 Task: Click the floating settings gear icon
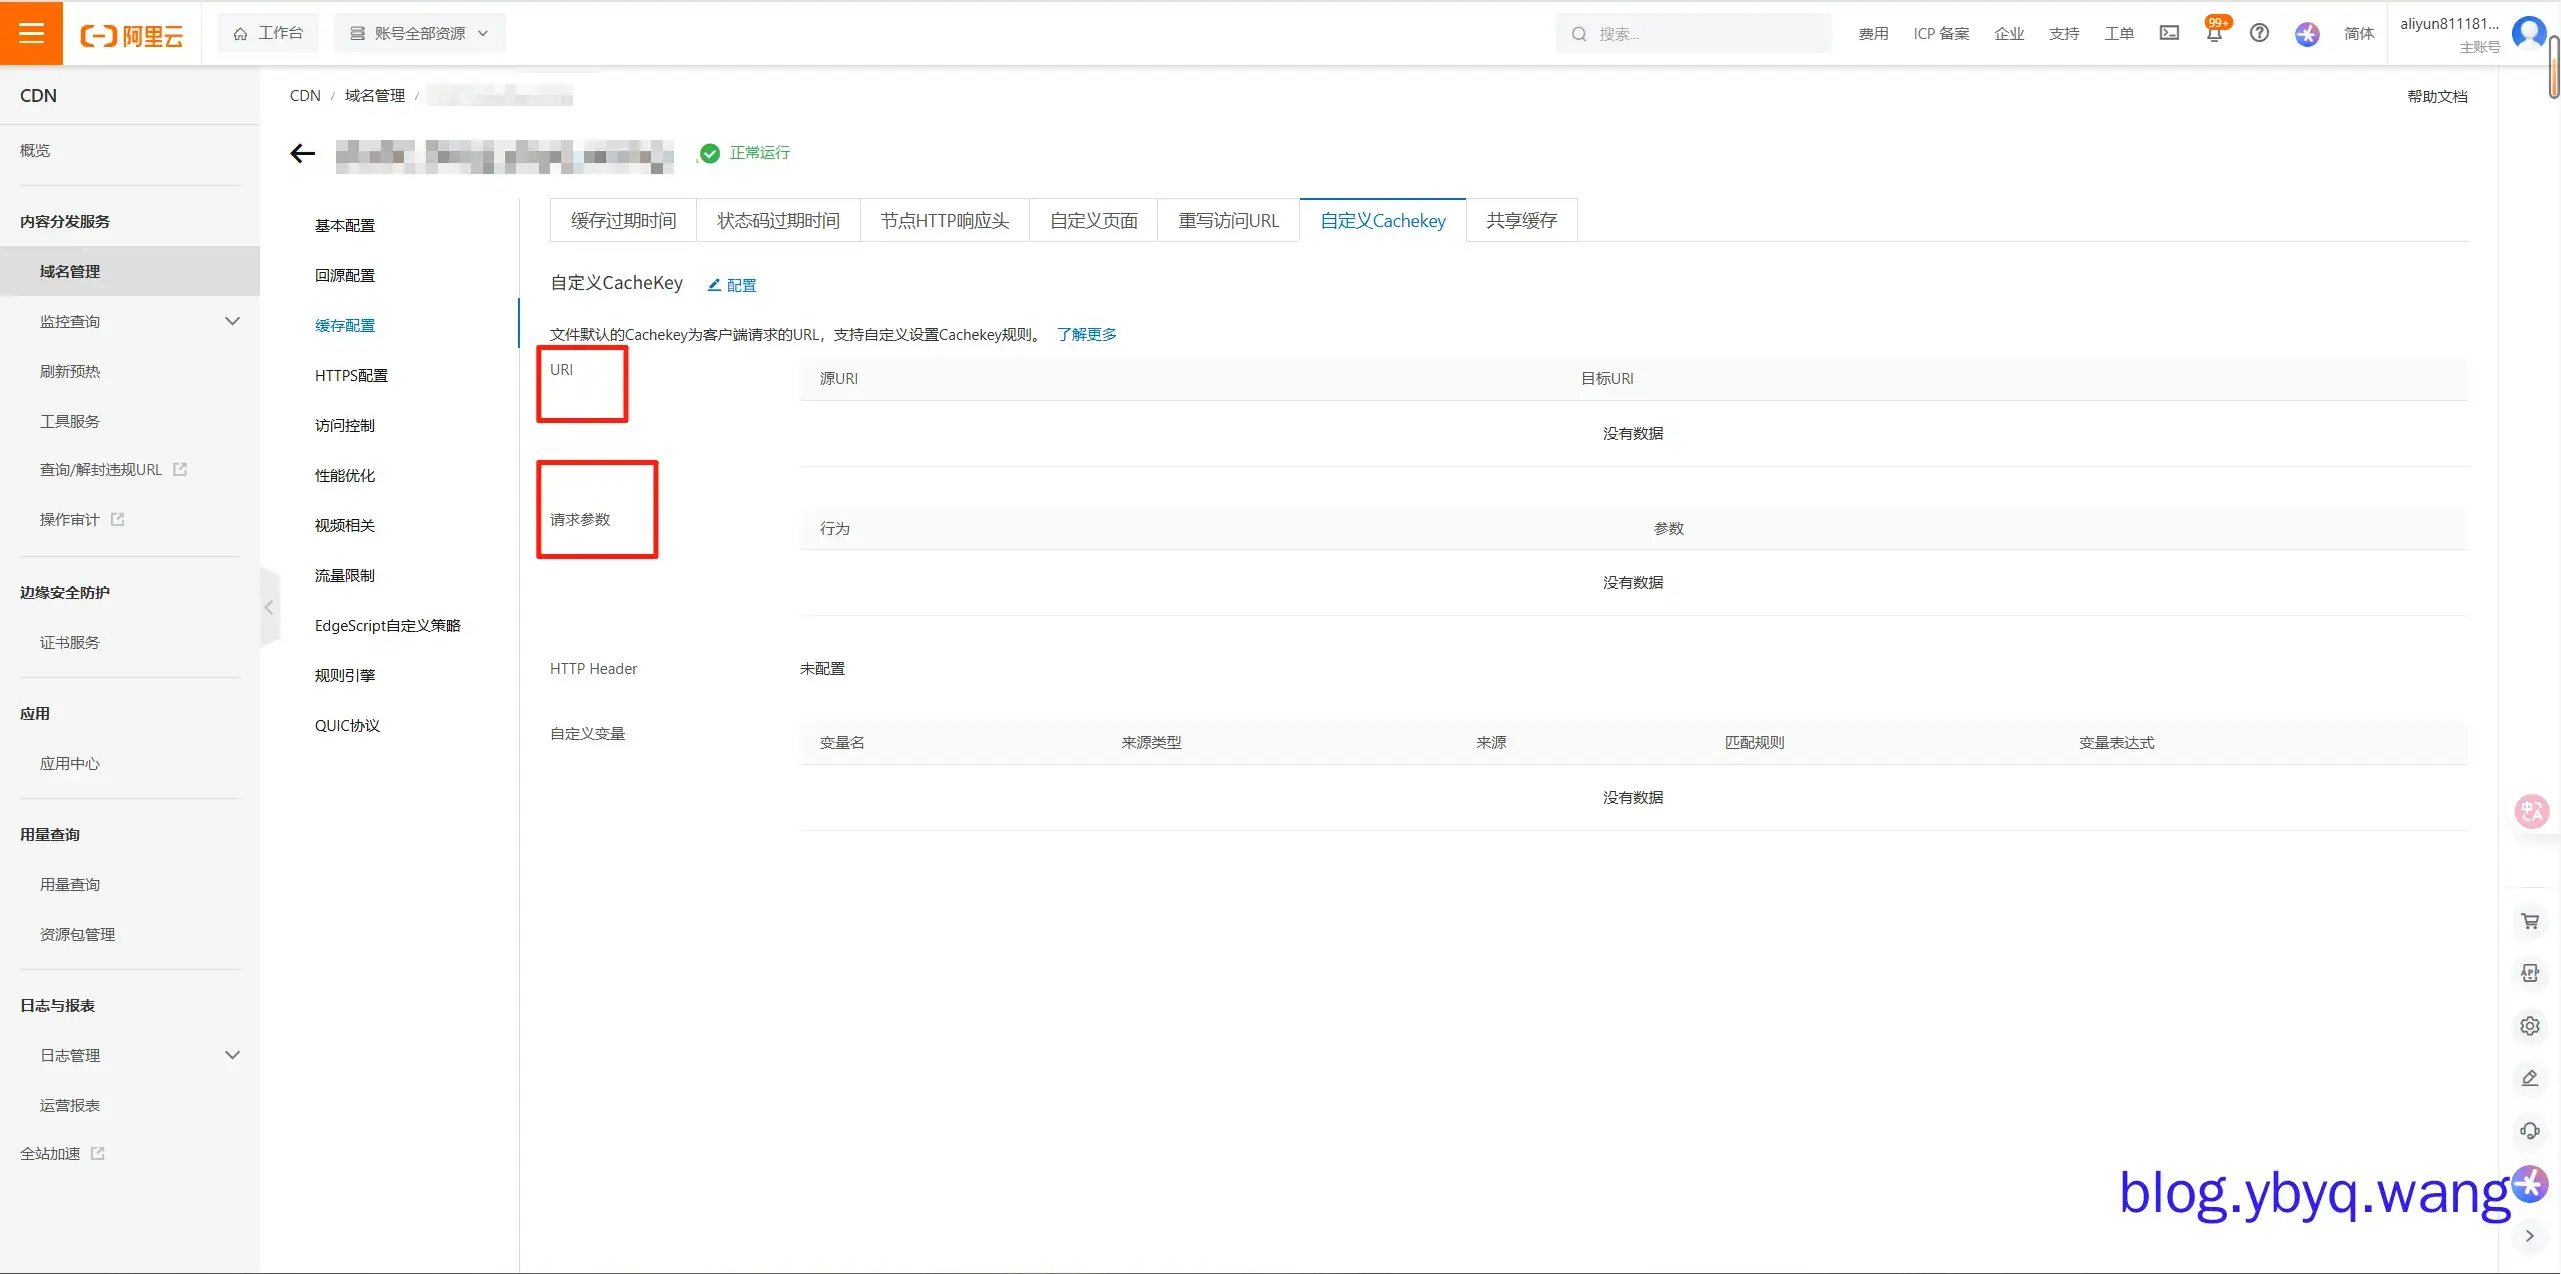coord(2529,1026)
